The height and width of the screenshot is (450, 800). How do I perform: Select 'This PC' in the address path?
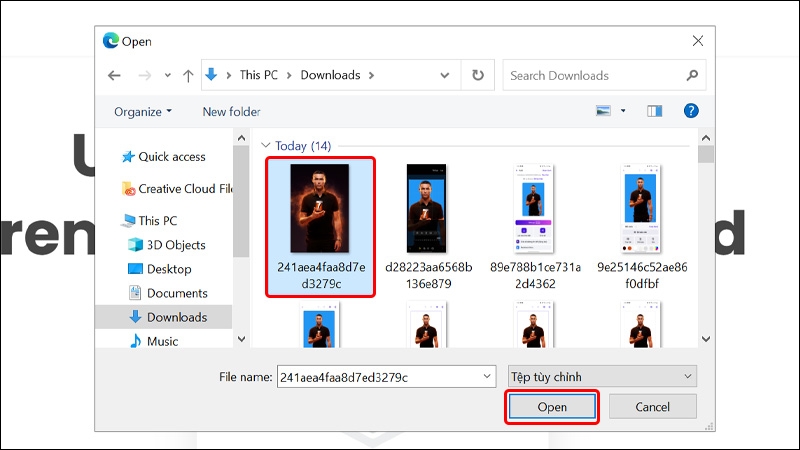click(259, 75)
